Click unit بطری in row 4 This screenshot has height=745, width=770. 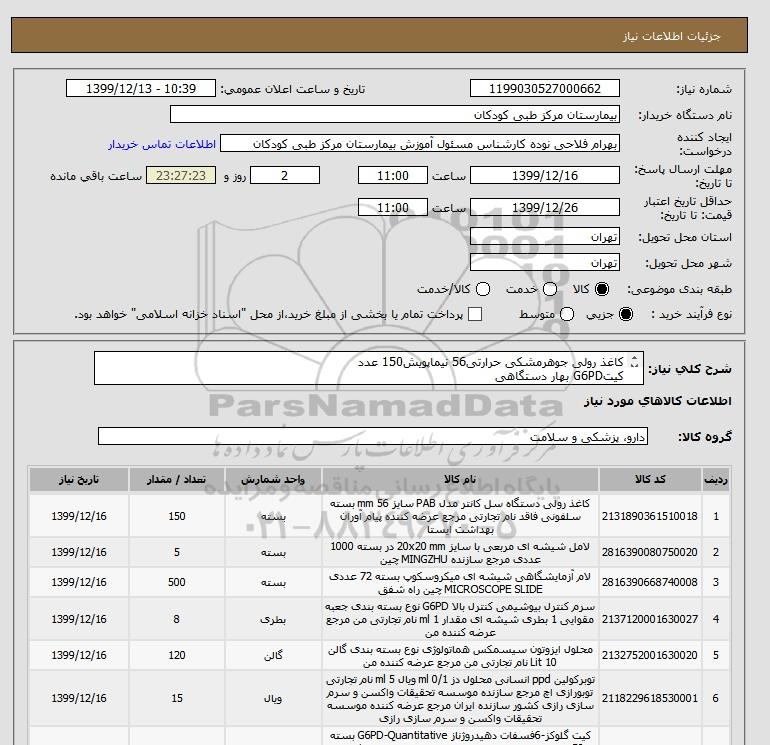(x=273, y=619)
